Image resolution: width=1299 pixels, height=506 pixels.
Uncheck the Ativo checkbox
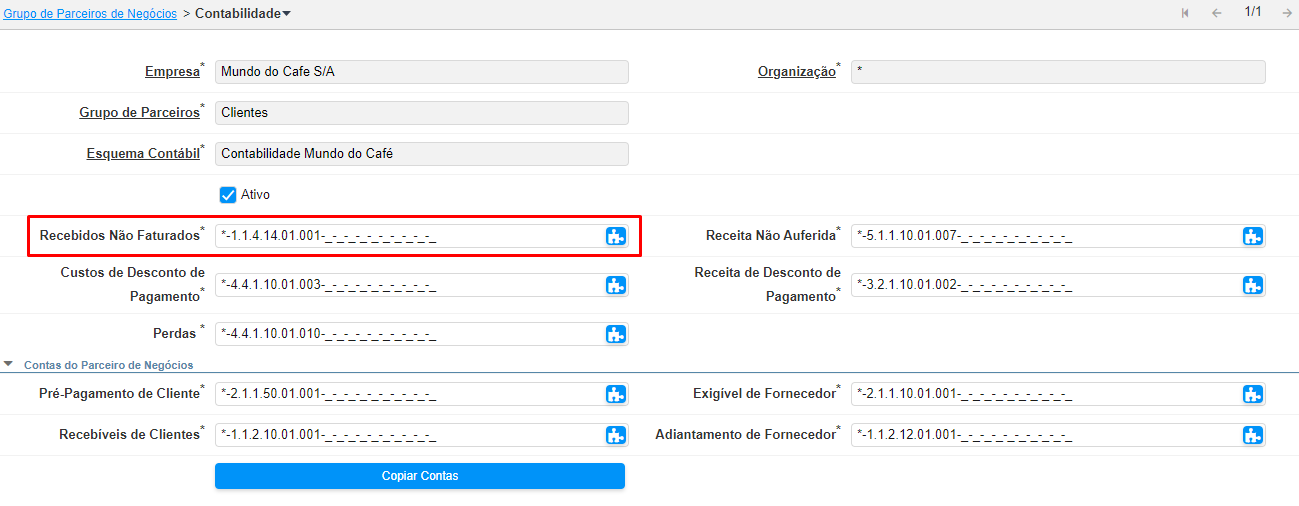(x=228, y=195)
